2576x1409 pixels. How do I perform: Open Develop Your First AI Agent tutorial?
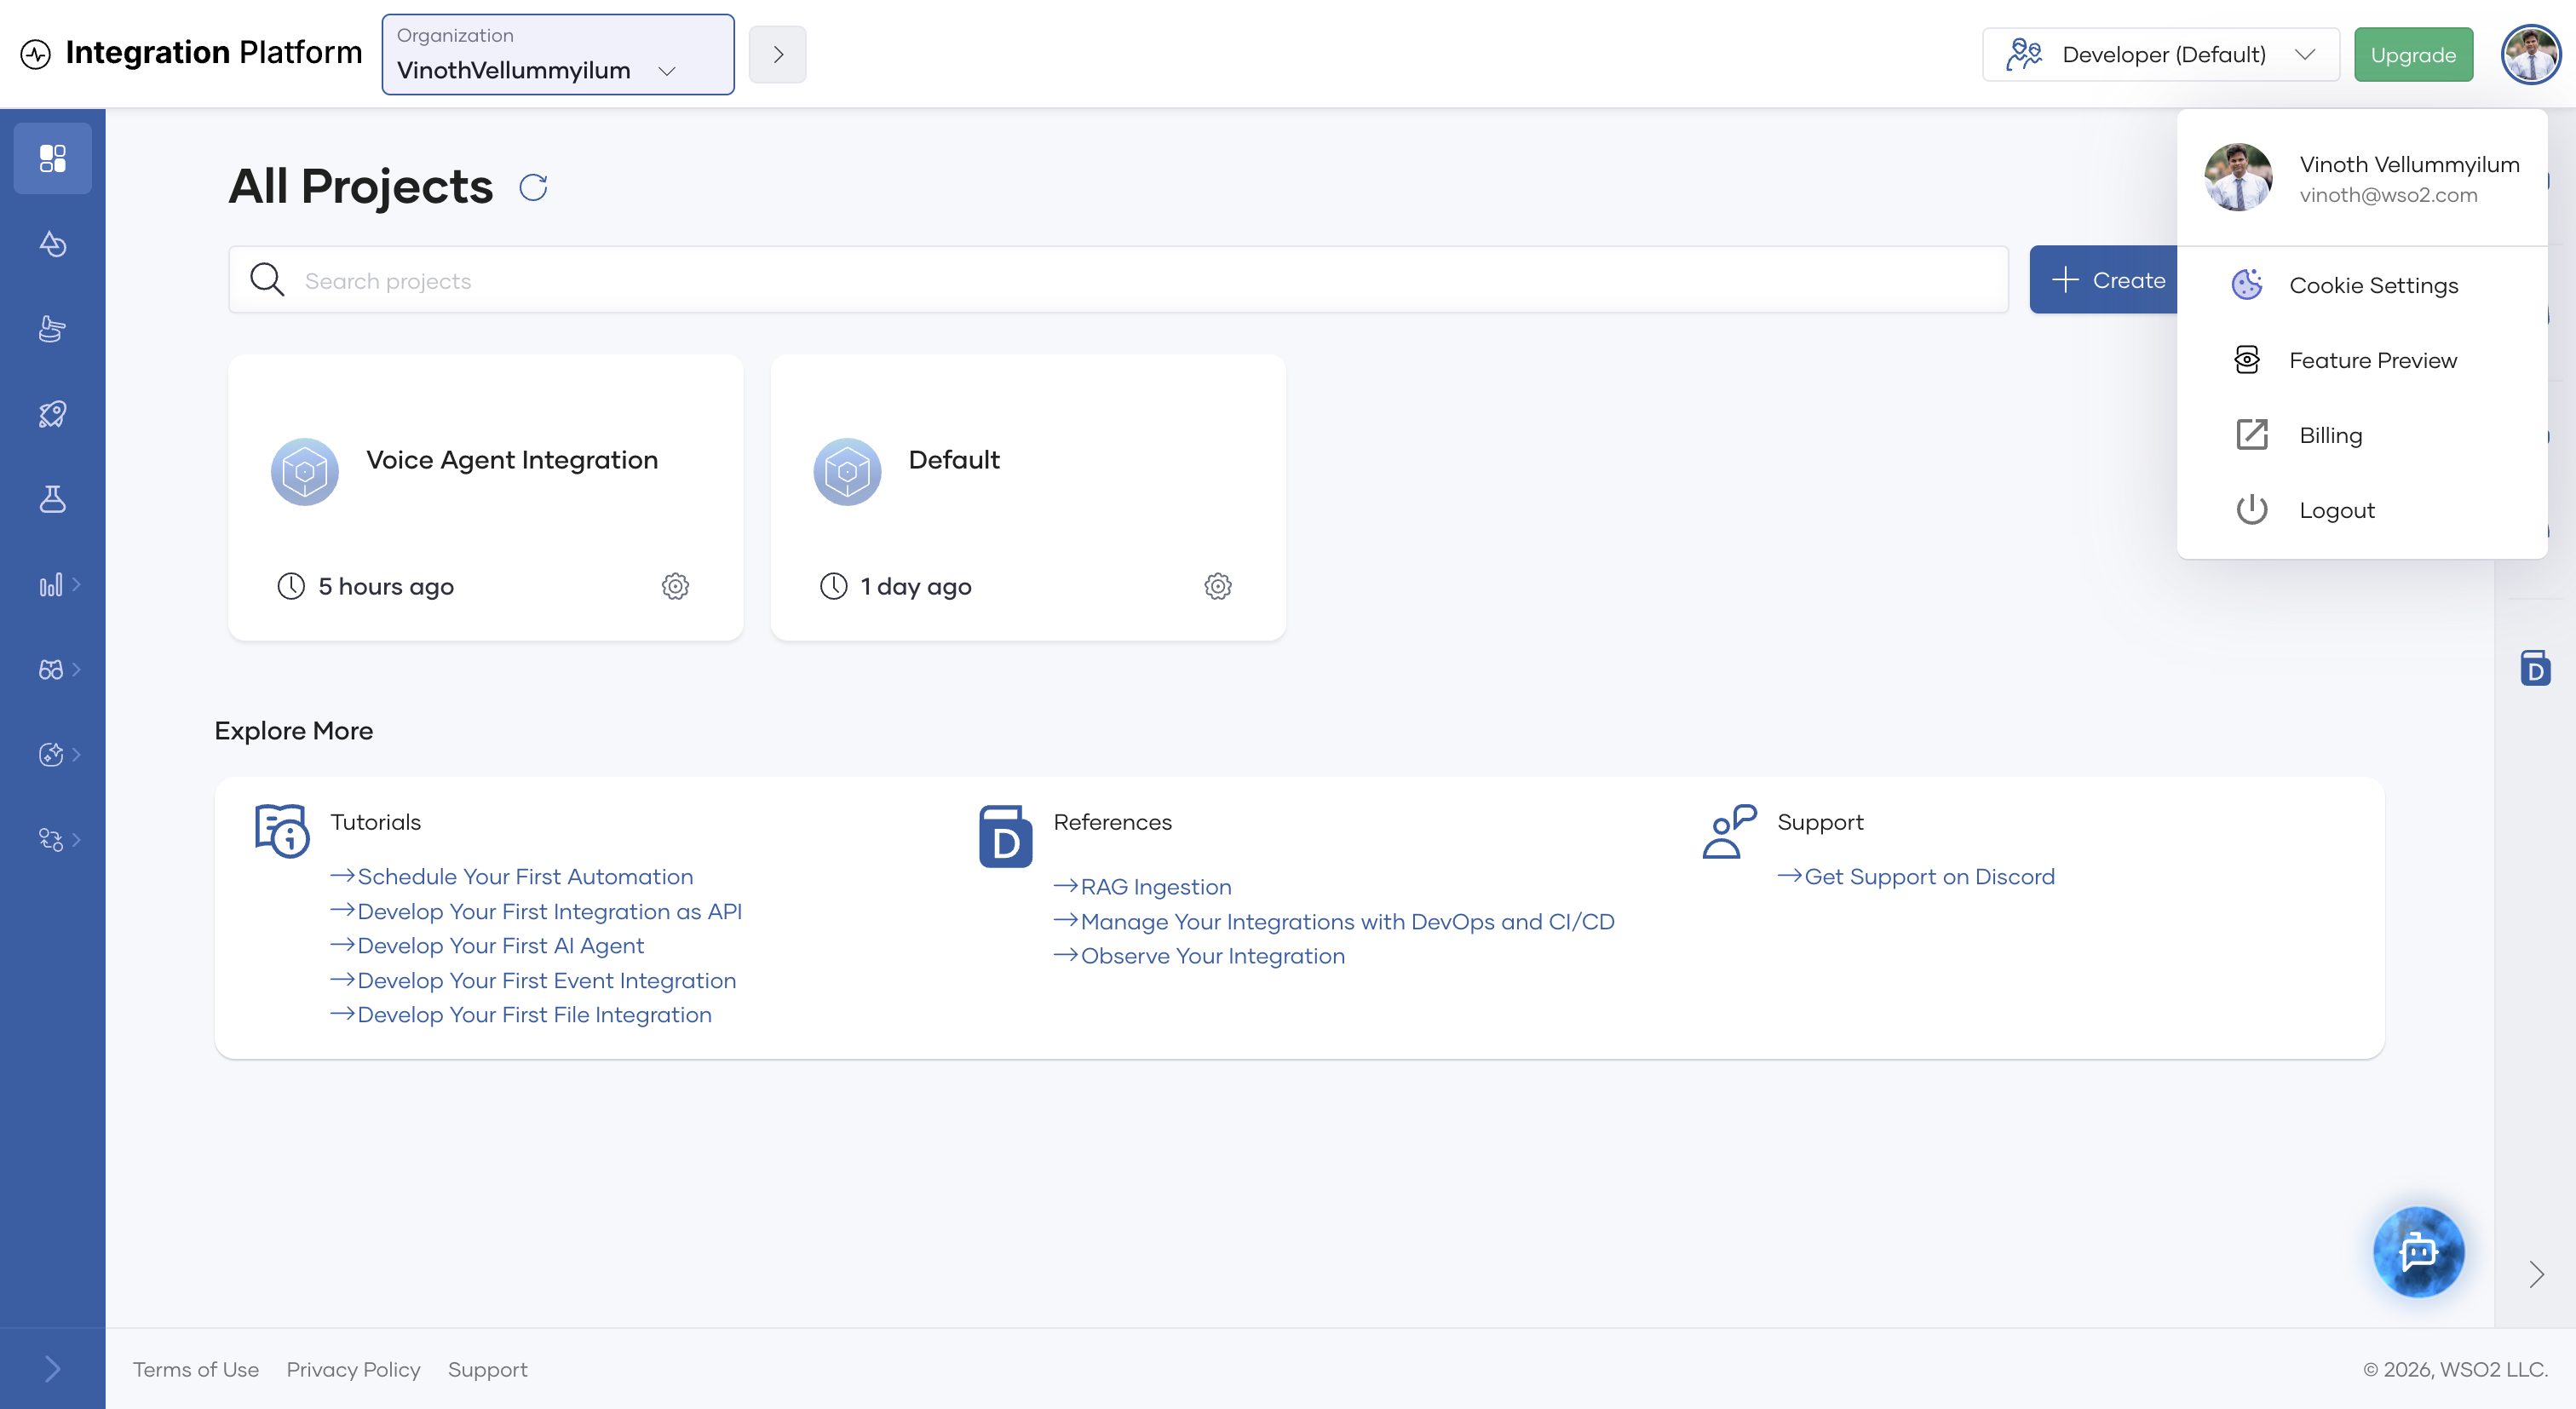(500, 945)
